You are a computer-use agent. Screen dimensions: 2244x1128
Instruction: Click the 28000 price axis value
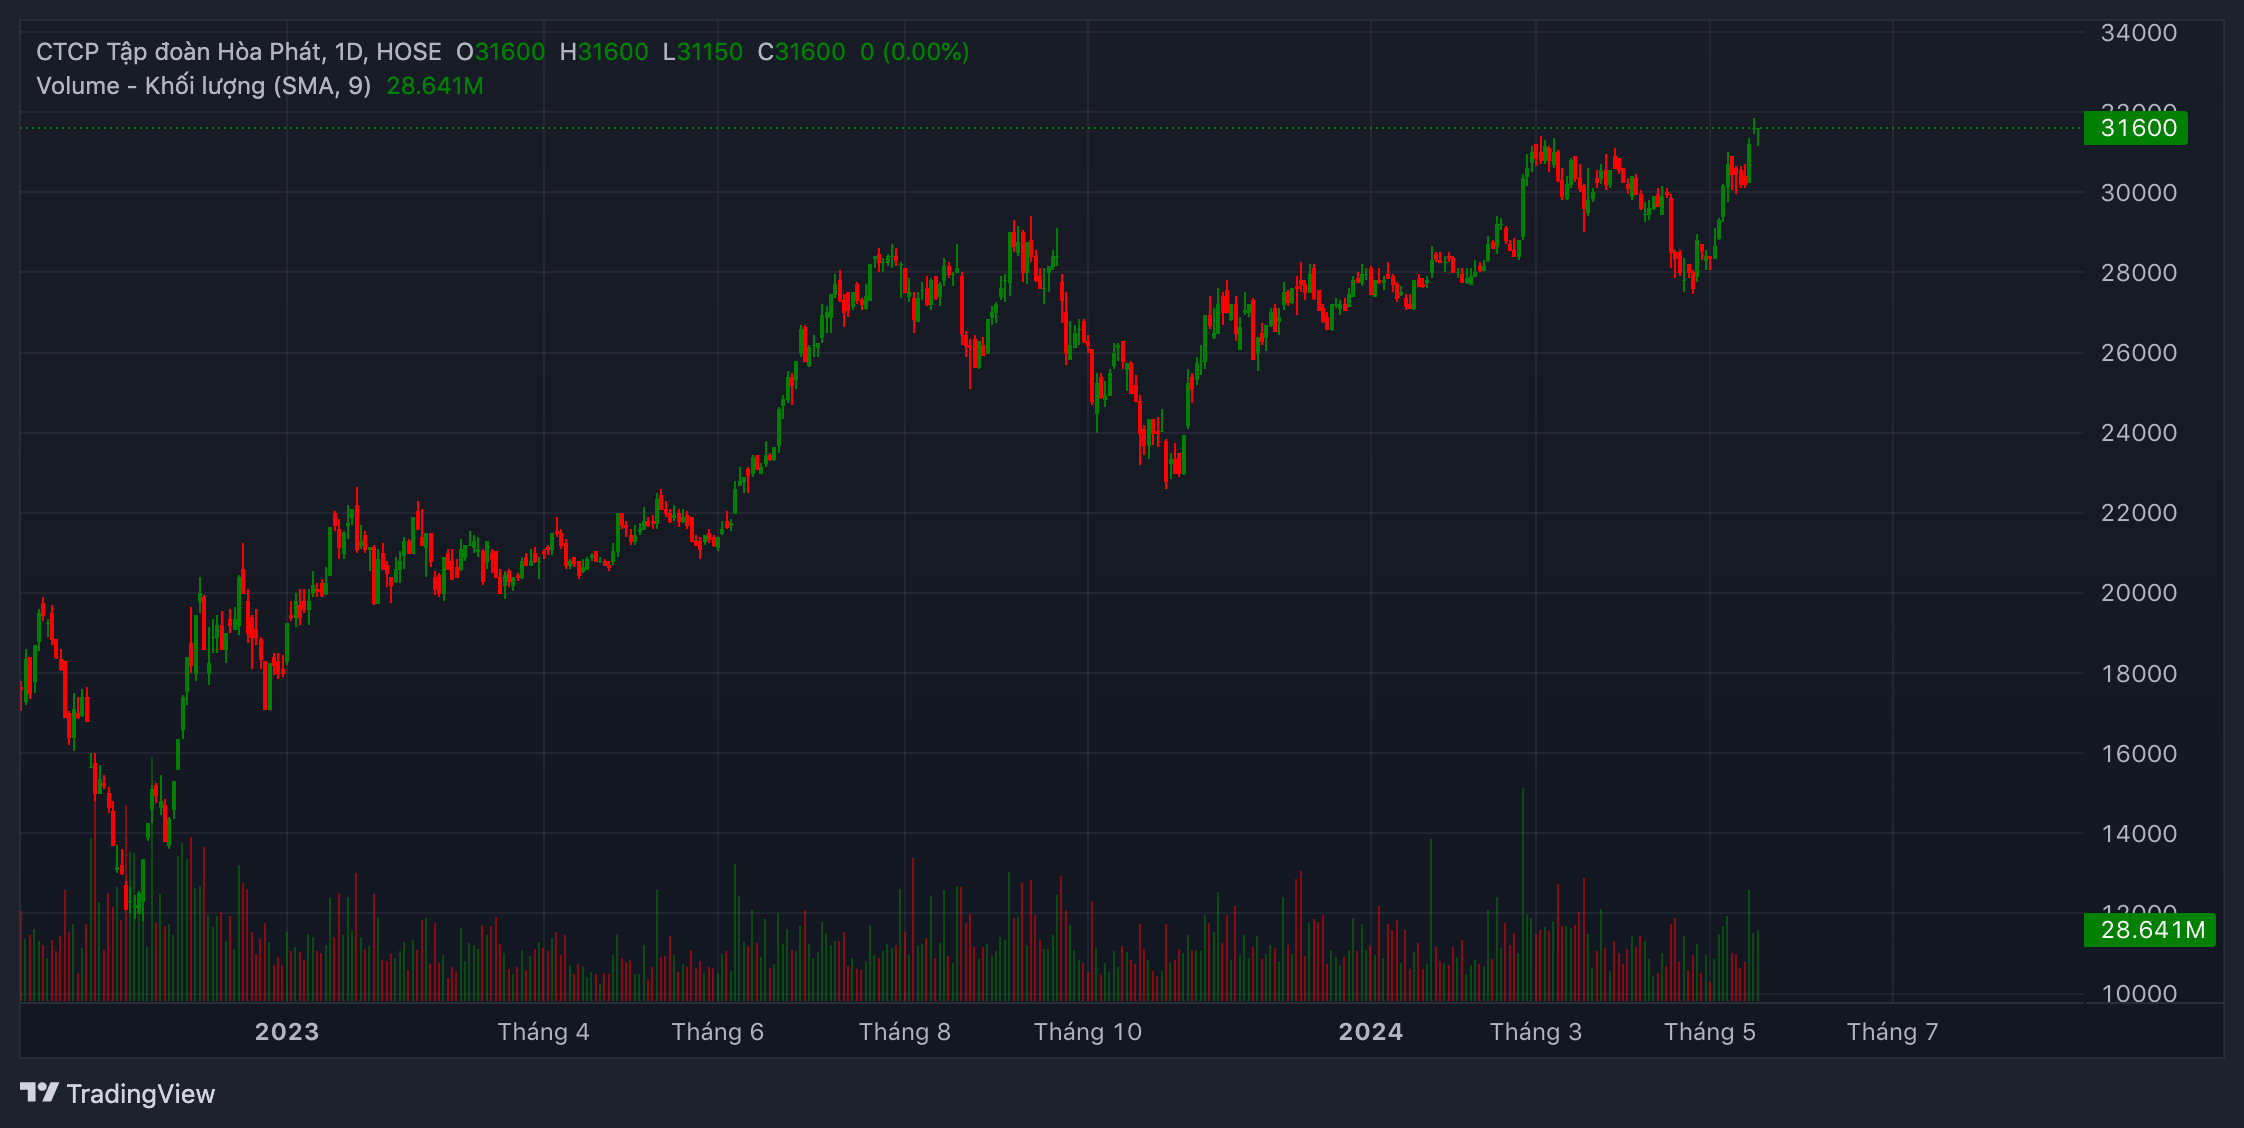click(2139, 273)
